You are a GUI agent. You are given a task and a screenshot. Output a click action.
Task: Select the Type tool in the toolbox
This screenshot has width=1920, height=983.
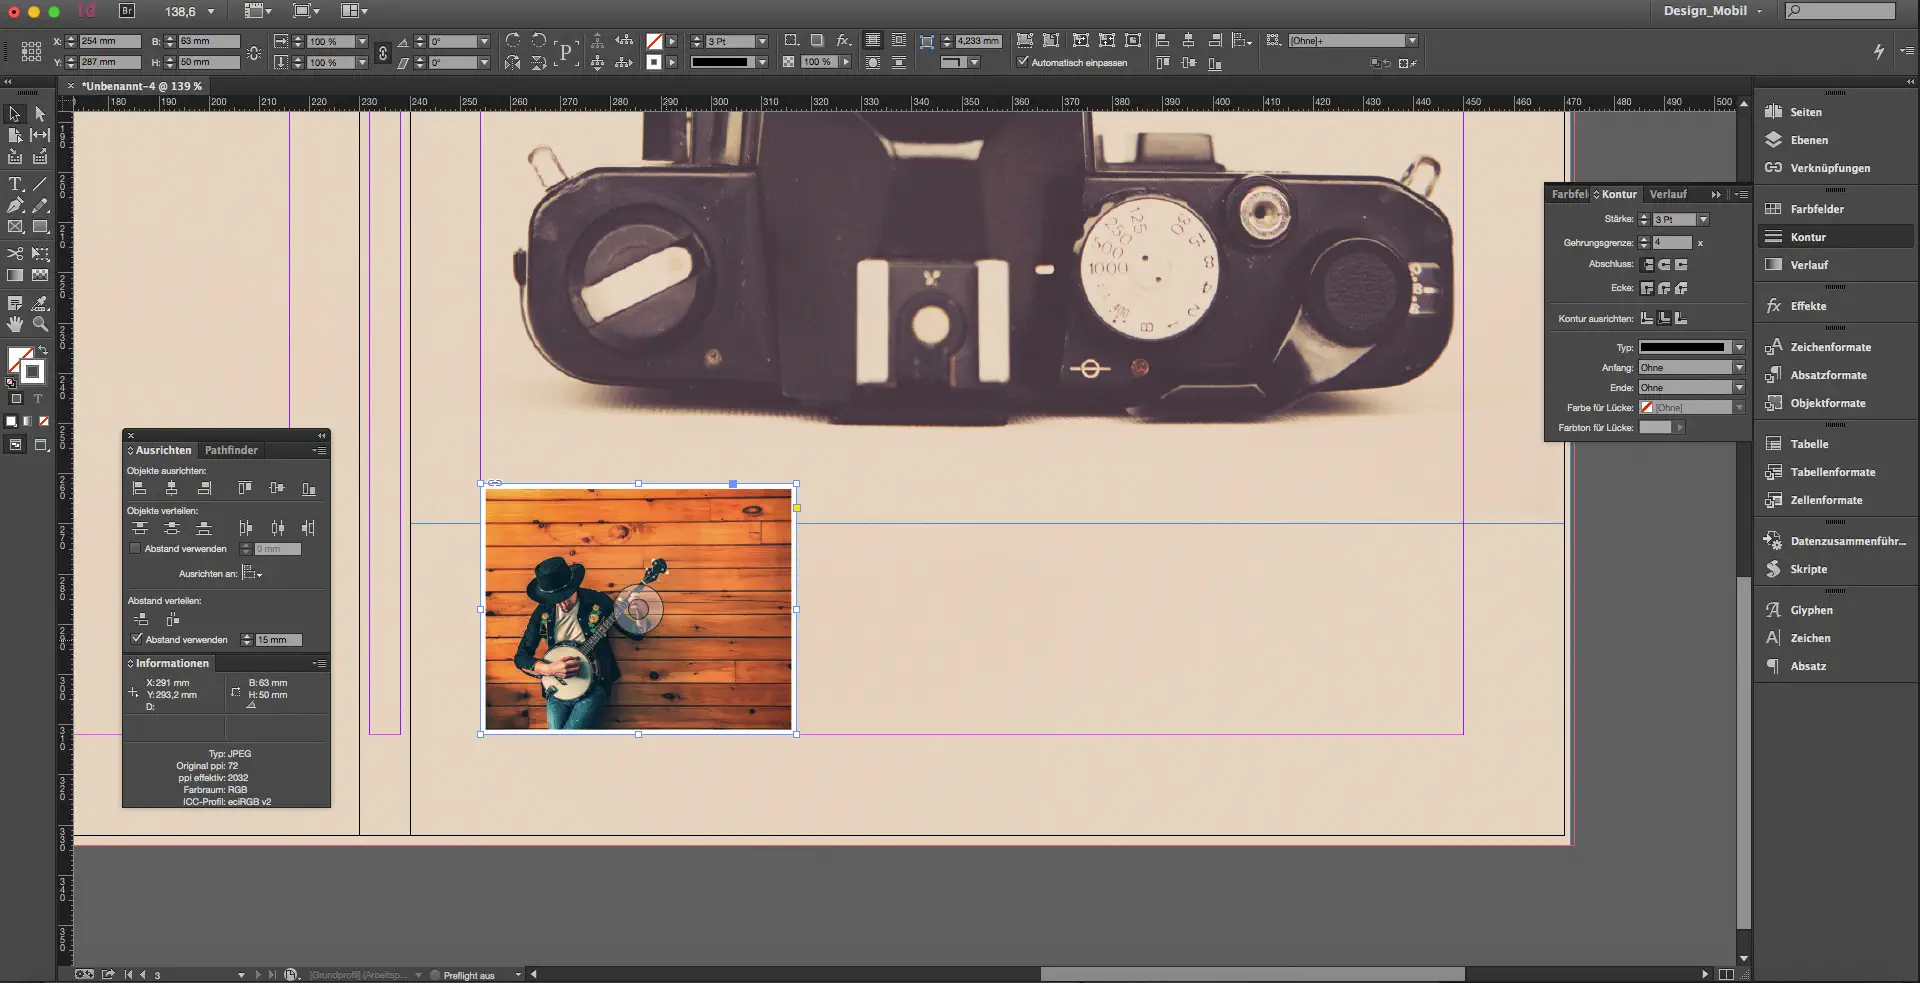tap(15, 185)
